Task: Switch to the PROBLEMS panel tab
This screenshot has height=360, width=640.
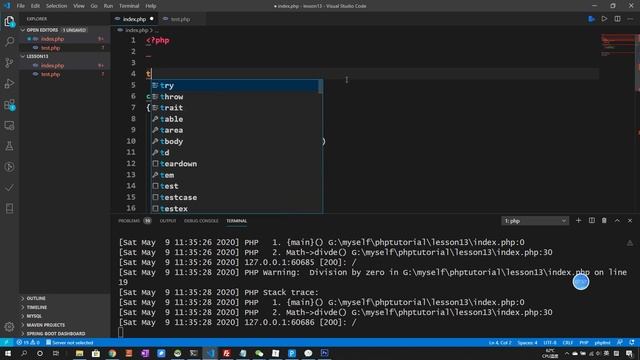Action: pyautogui.click(x=134, y=221)
